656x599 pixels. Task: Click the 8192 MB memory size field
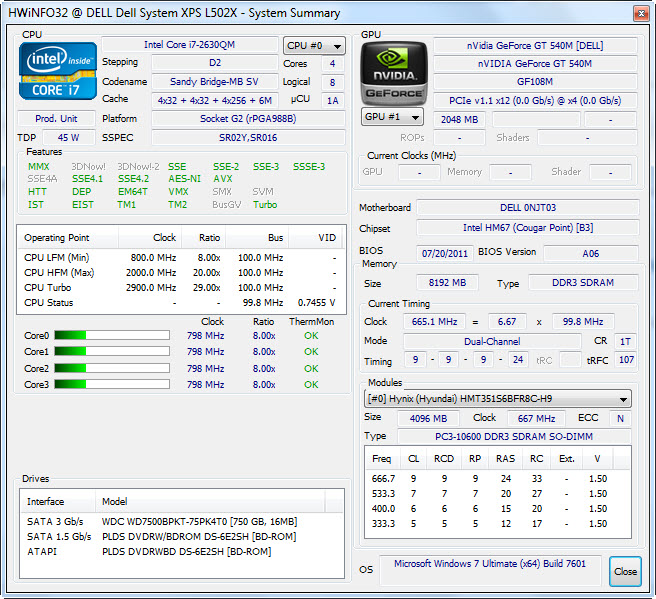[x=447, y=283]
